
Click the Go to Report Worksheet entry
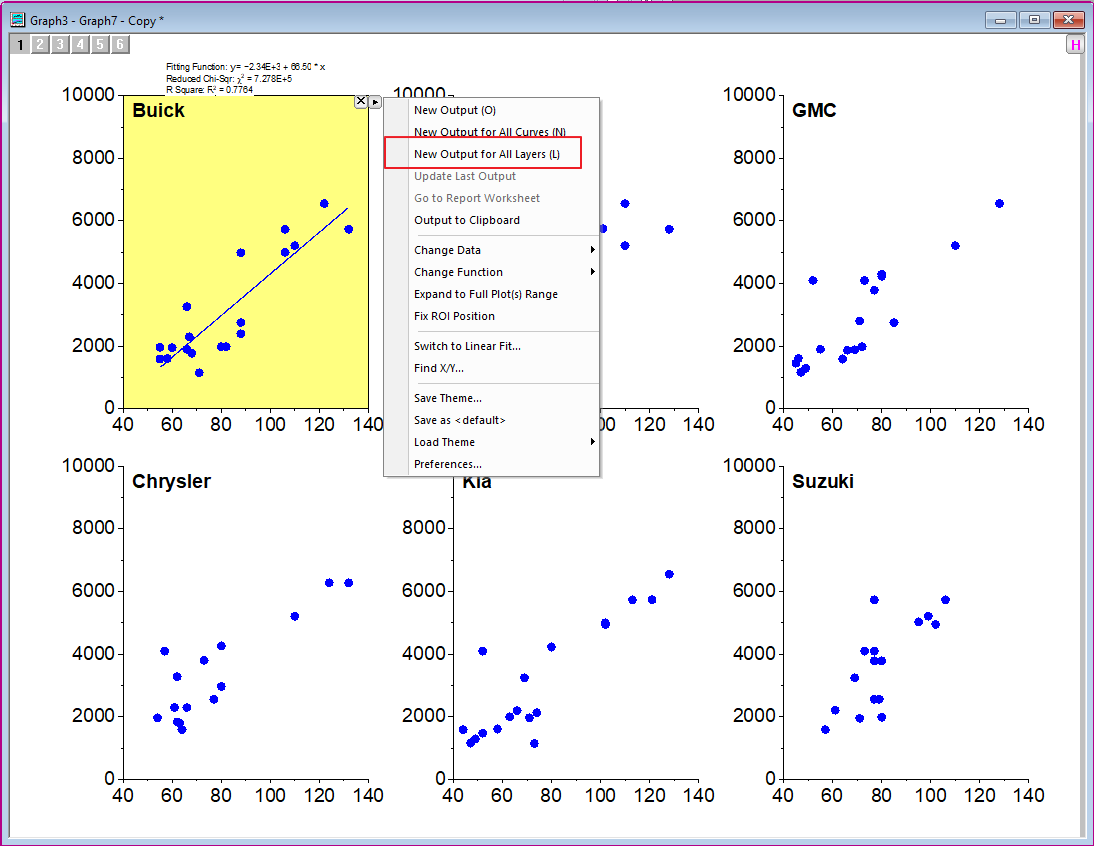tap(492, 198)
